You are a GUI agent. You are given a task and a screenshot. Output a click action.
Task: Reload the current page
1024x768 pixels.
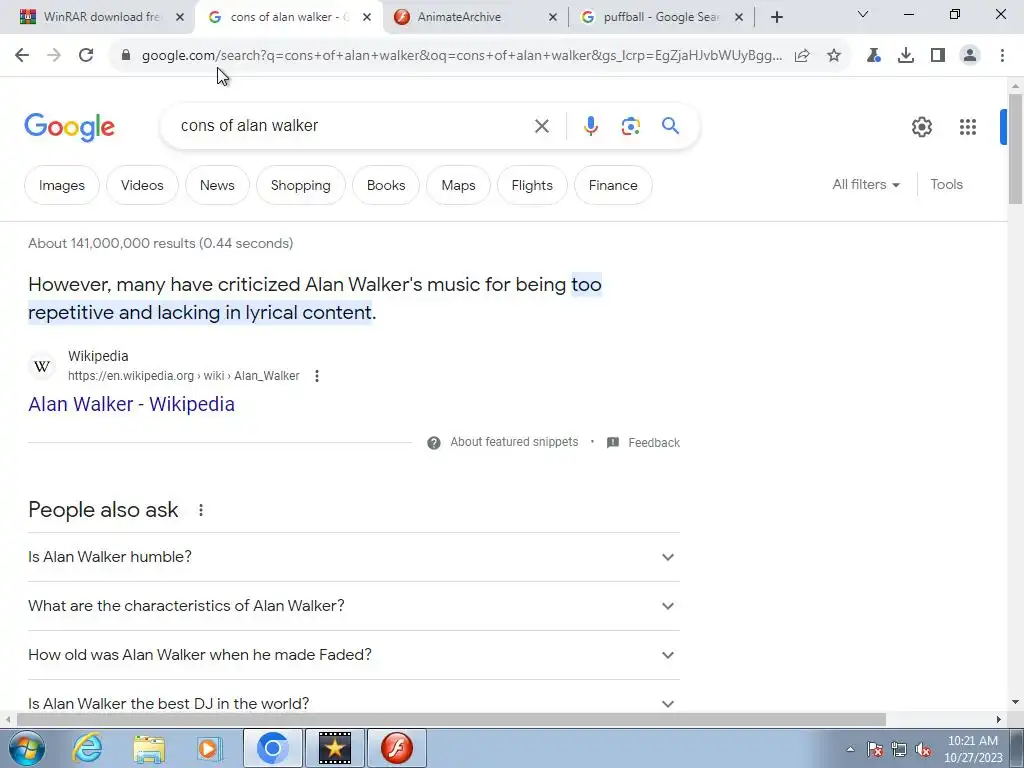coord(86,56)
